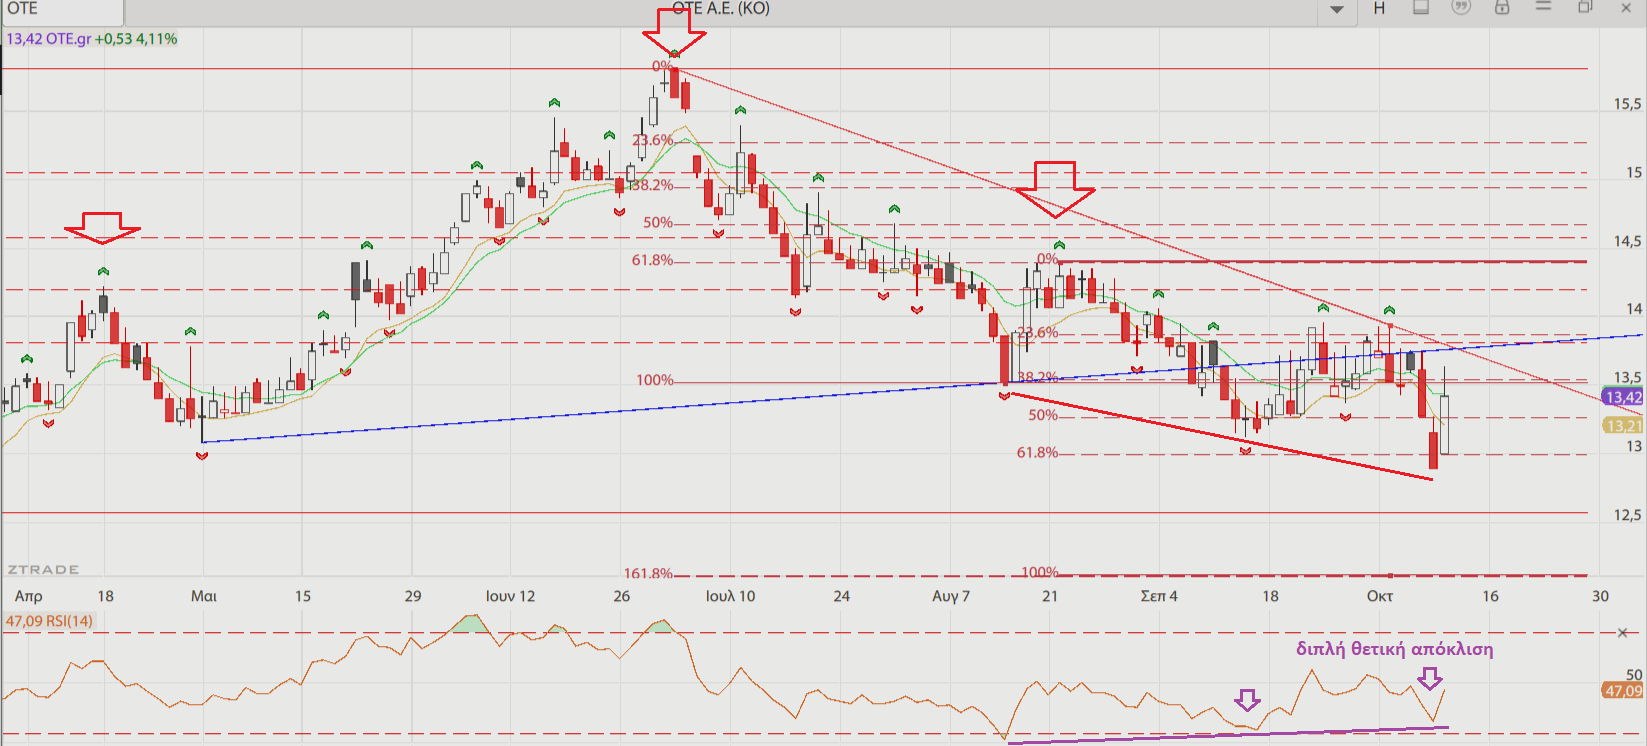This screenshot has height=746, width=1647.
Task: Click the Ιουλ 10 date axis label
Action: click(x=731, y=596)
